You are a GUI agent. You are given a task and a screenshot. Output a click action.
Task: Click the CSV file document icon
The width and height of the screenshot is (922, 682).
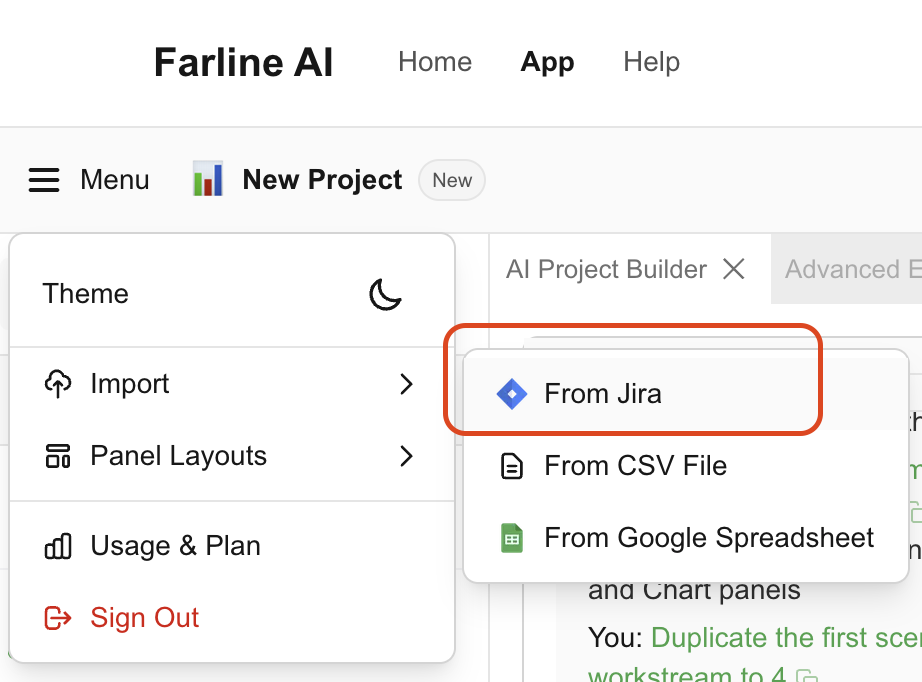(512, 466)
